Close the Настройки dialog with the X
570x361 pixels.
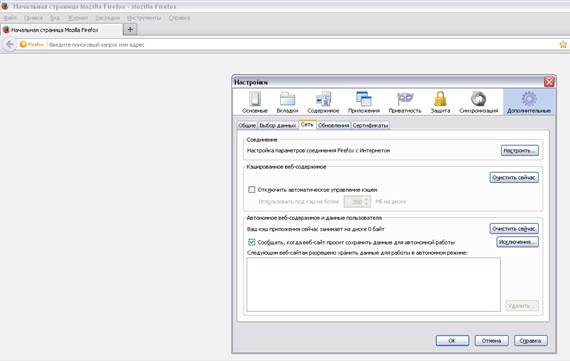pyautogui.click(x=549, y=82)
